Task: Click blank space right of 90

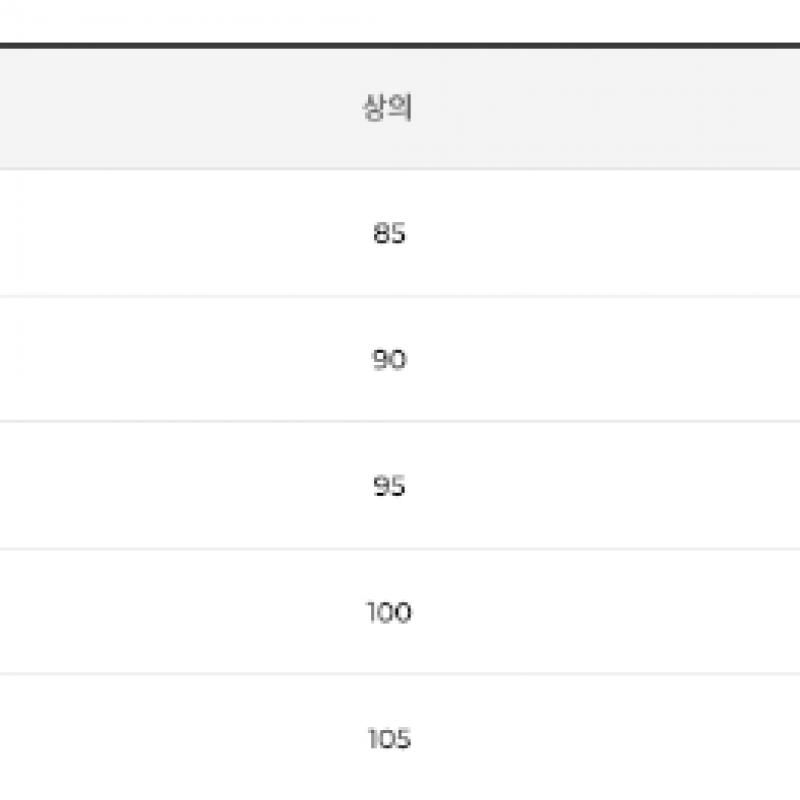Action: pyautogui.click(x=630, y=360)
